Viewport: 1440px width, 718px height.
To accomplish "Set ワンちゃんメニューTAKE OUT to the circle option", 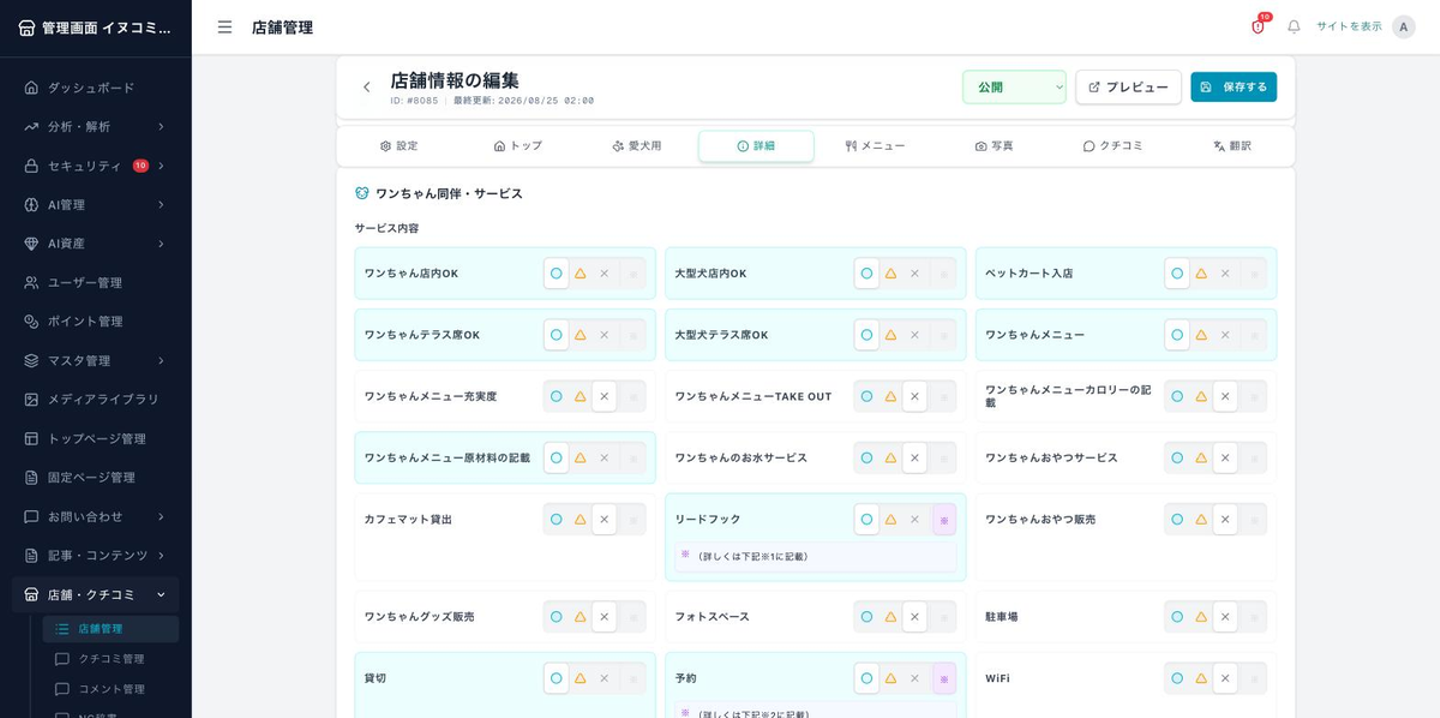I will (x=867, y=397).
